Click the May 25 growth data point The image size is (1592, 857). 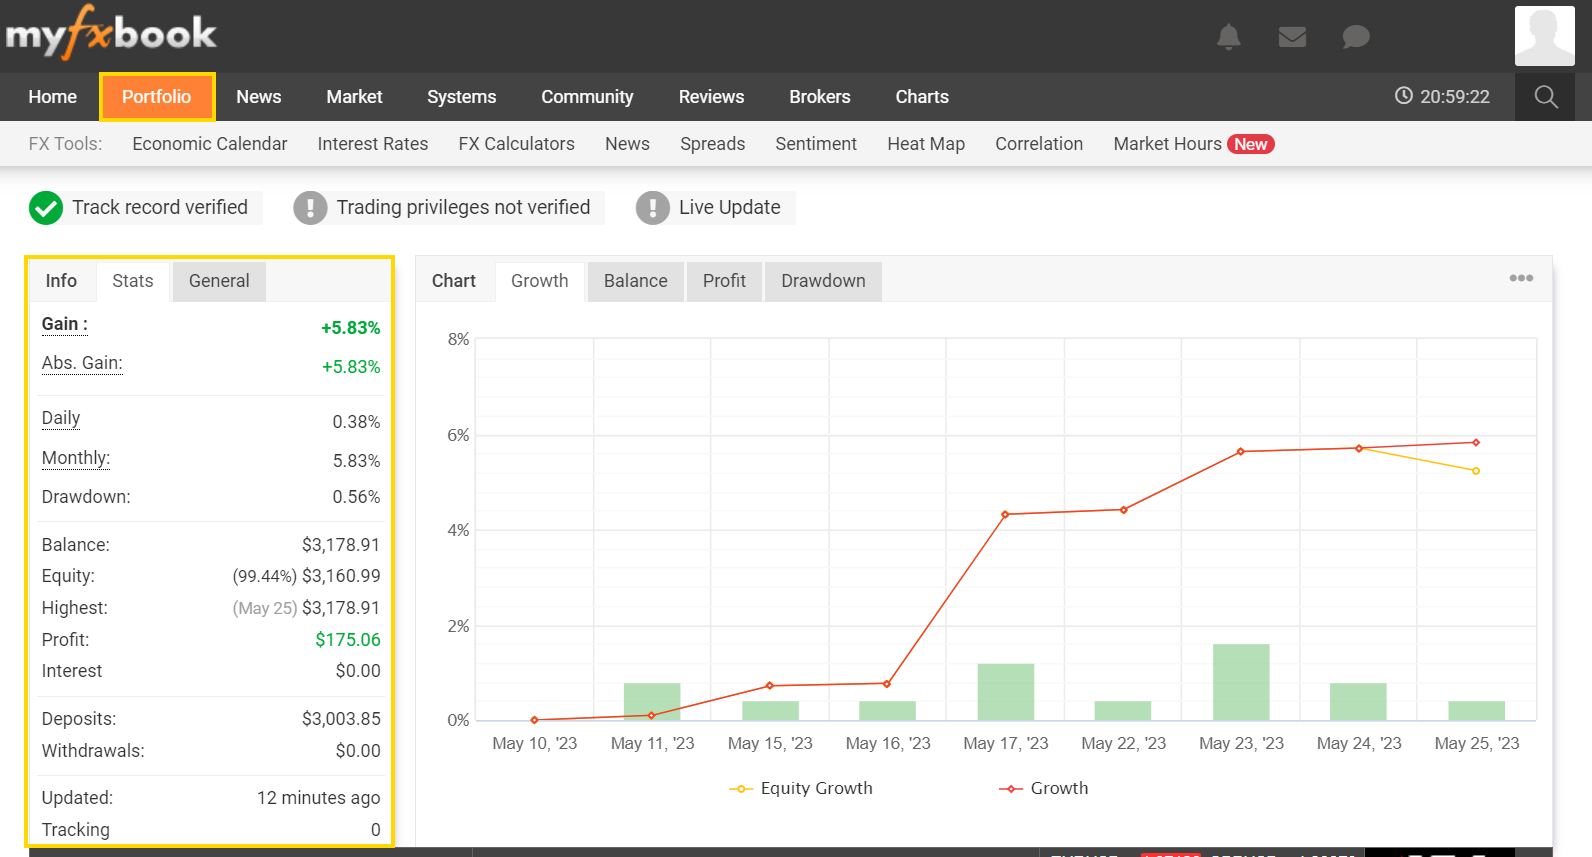click(1476, 442)
